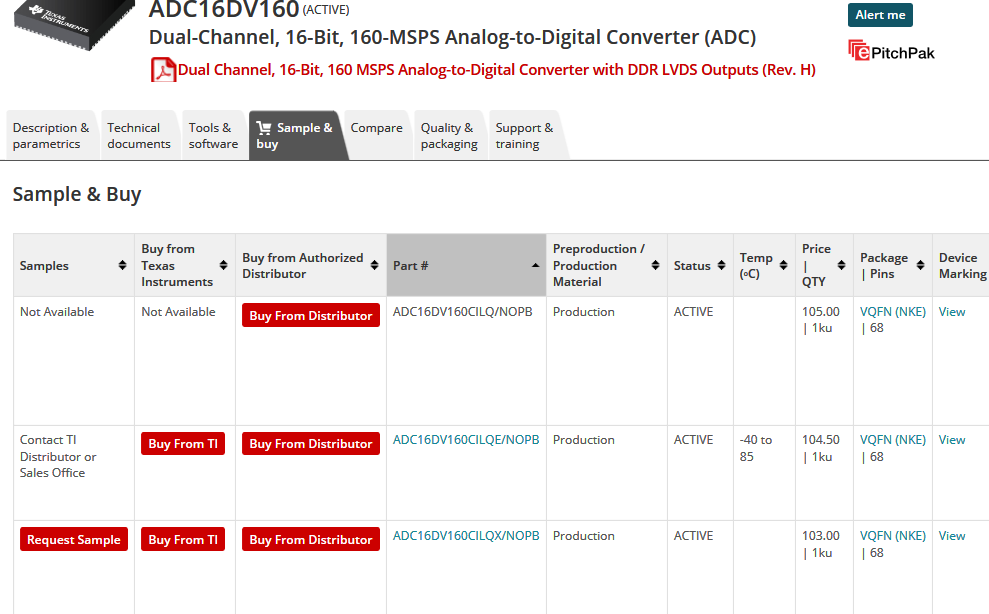Click the shopping cart icon in Sample & buy tab

pyautogui.click(x=264, y=127)
